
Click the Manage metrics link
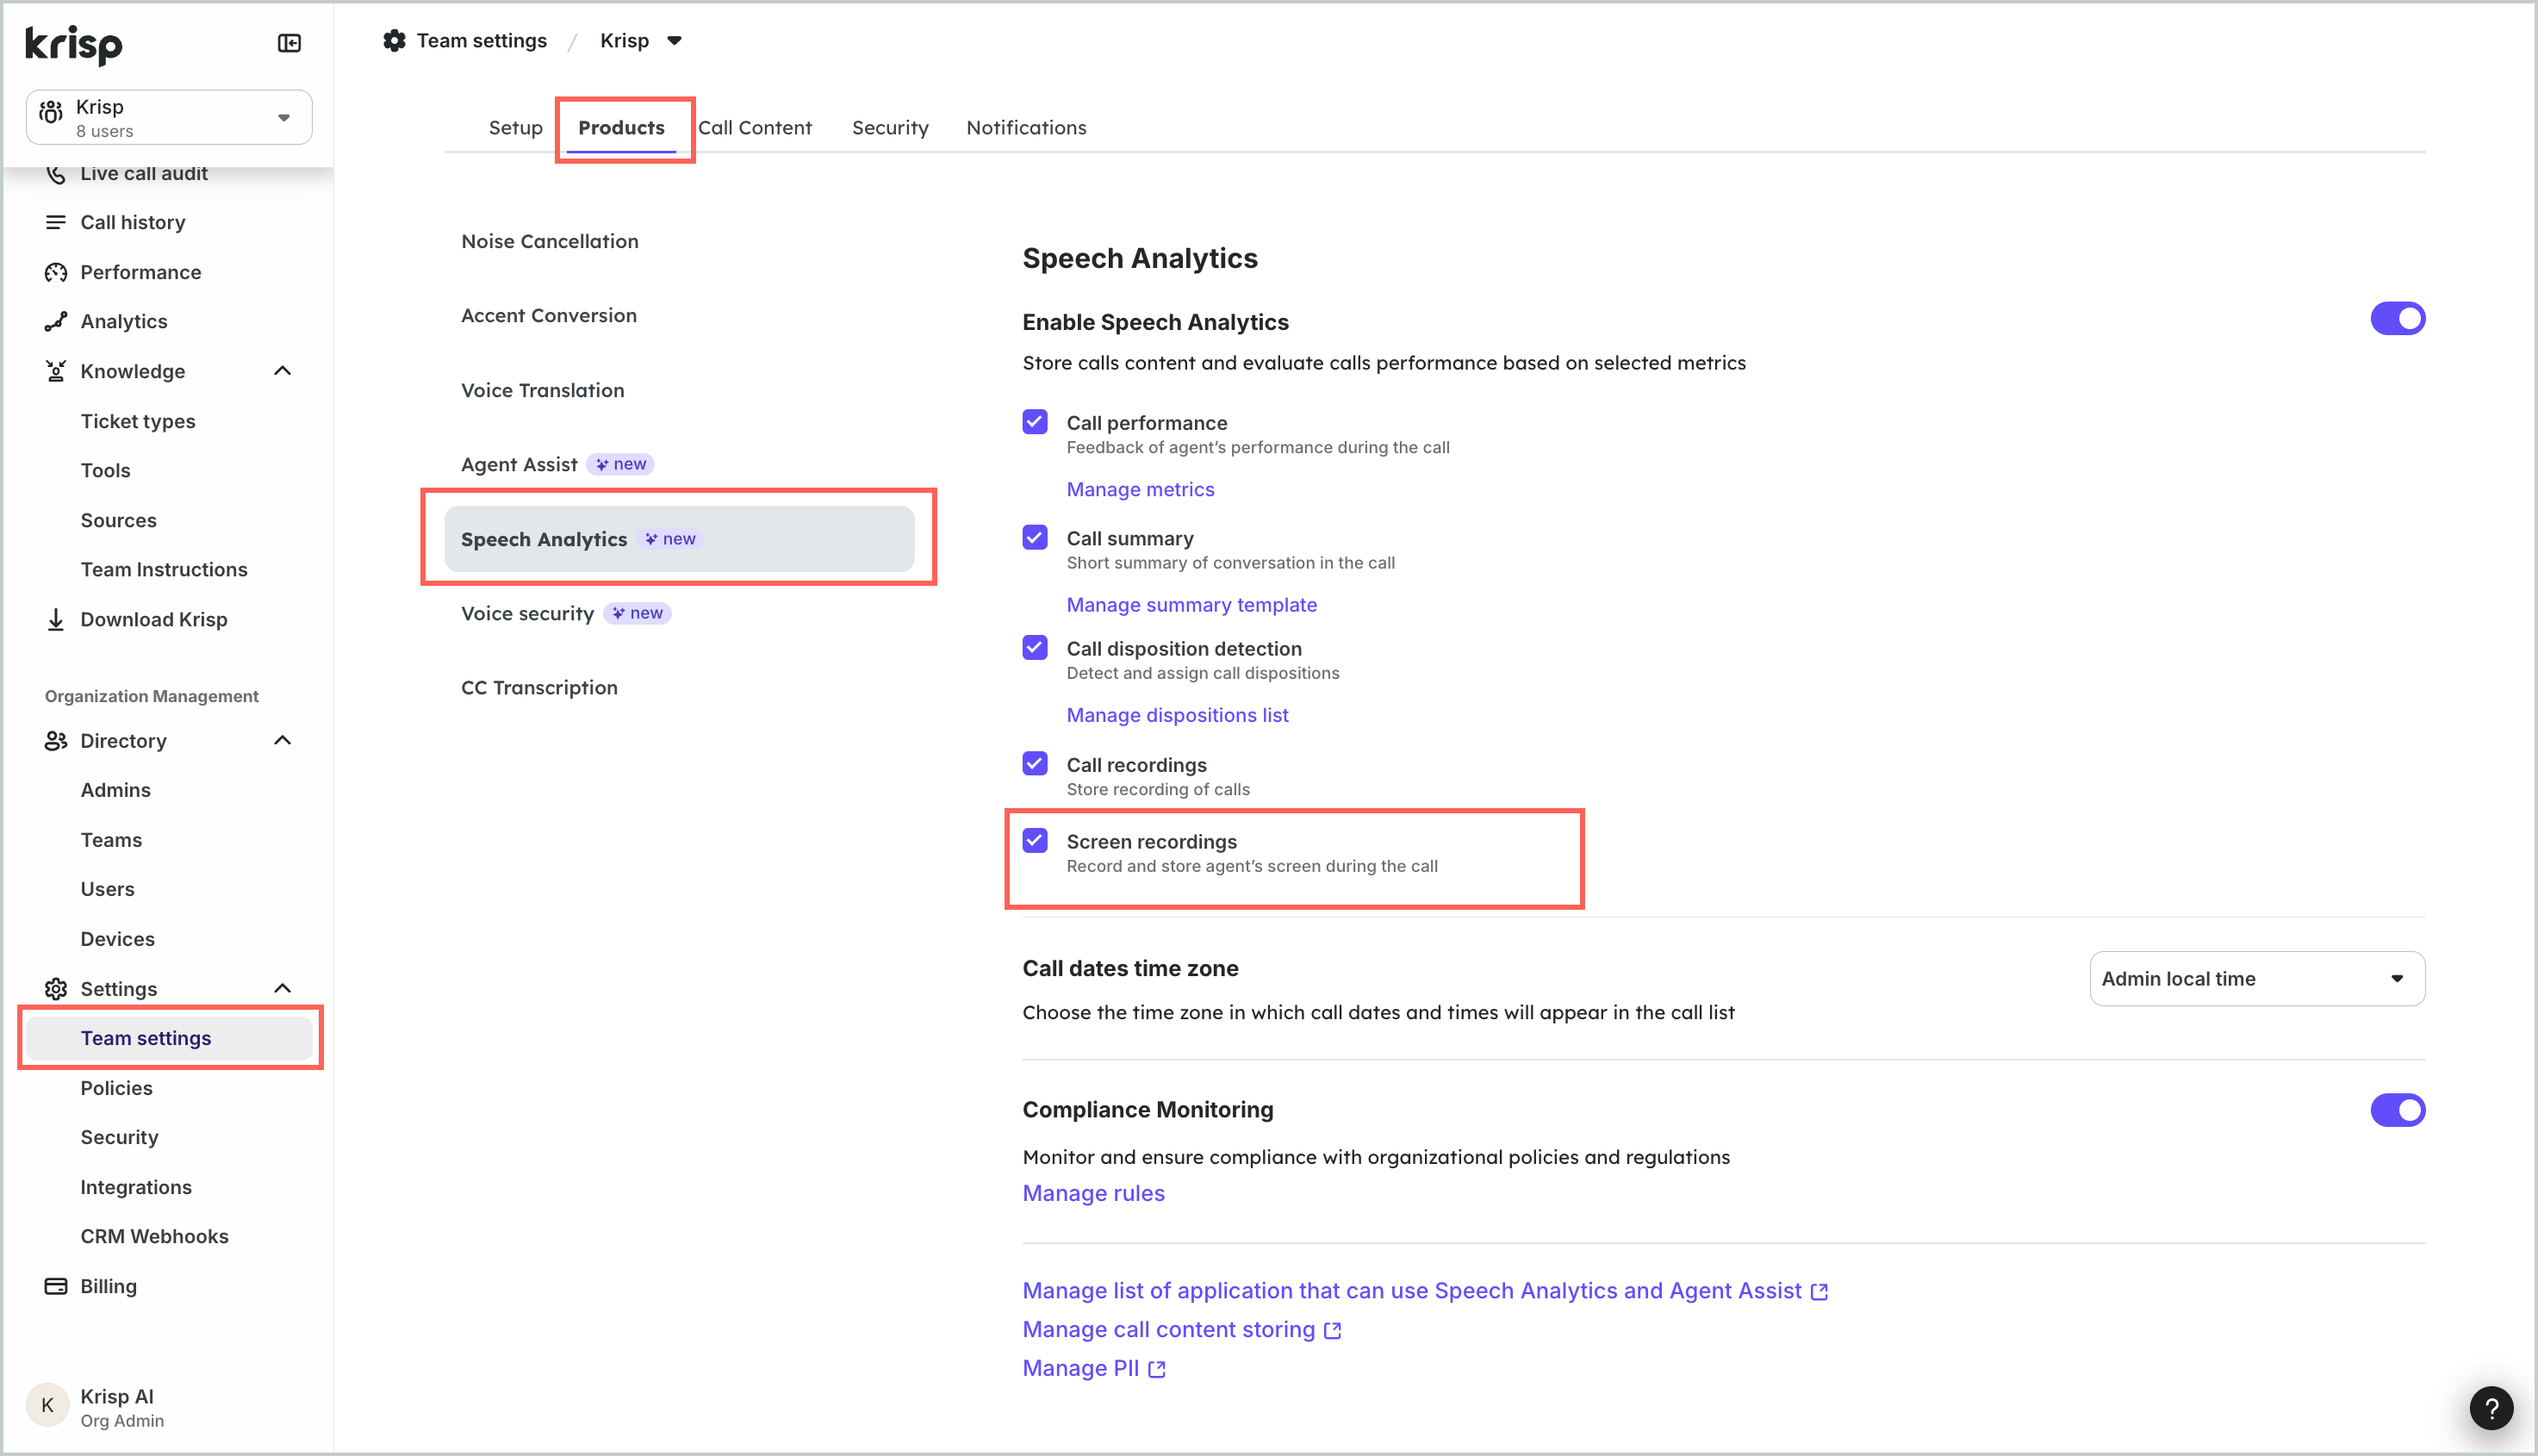(1140, 490)
